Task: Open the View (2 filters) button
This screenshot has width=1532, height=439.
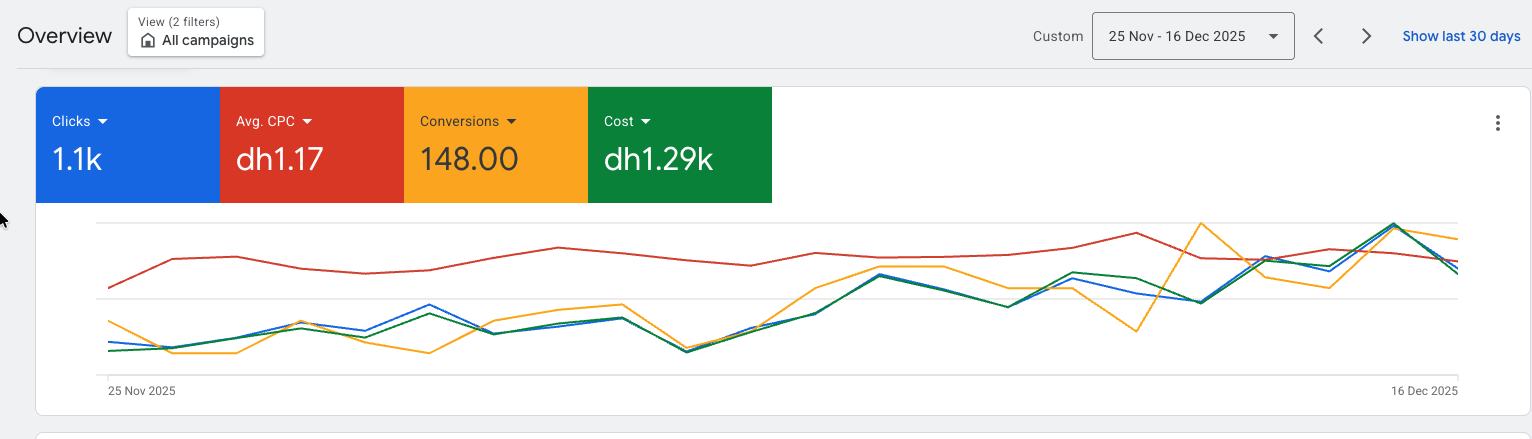Action: pyautogui.click(x=196, y=32)
